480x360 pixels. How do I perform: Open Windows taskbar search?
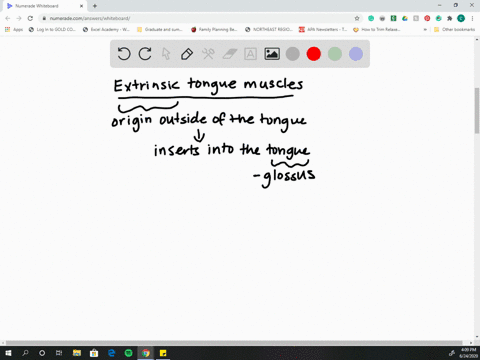pos(25,353)
